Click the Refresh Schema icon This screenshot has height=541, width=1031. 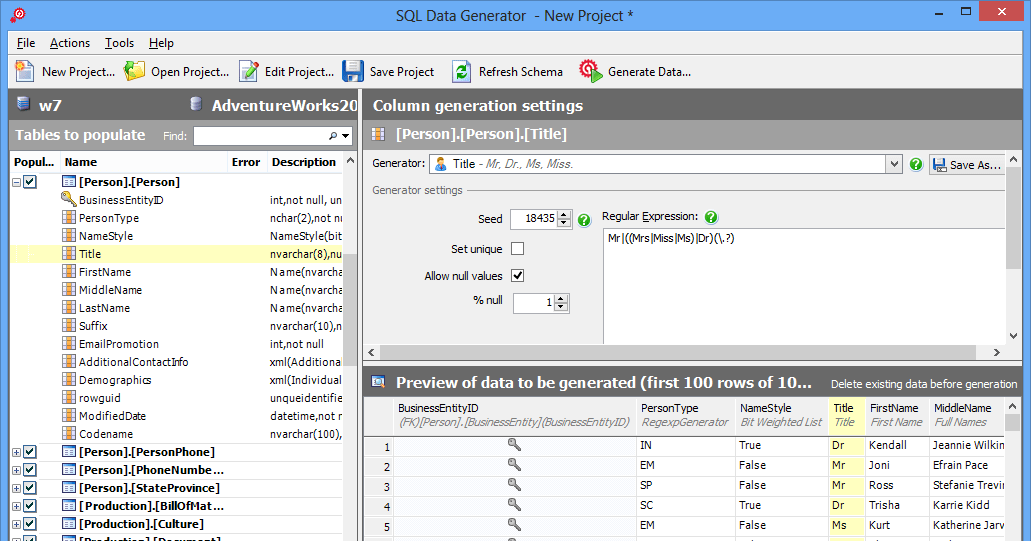pyautogui.click(x=461, y=71)
